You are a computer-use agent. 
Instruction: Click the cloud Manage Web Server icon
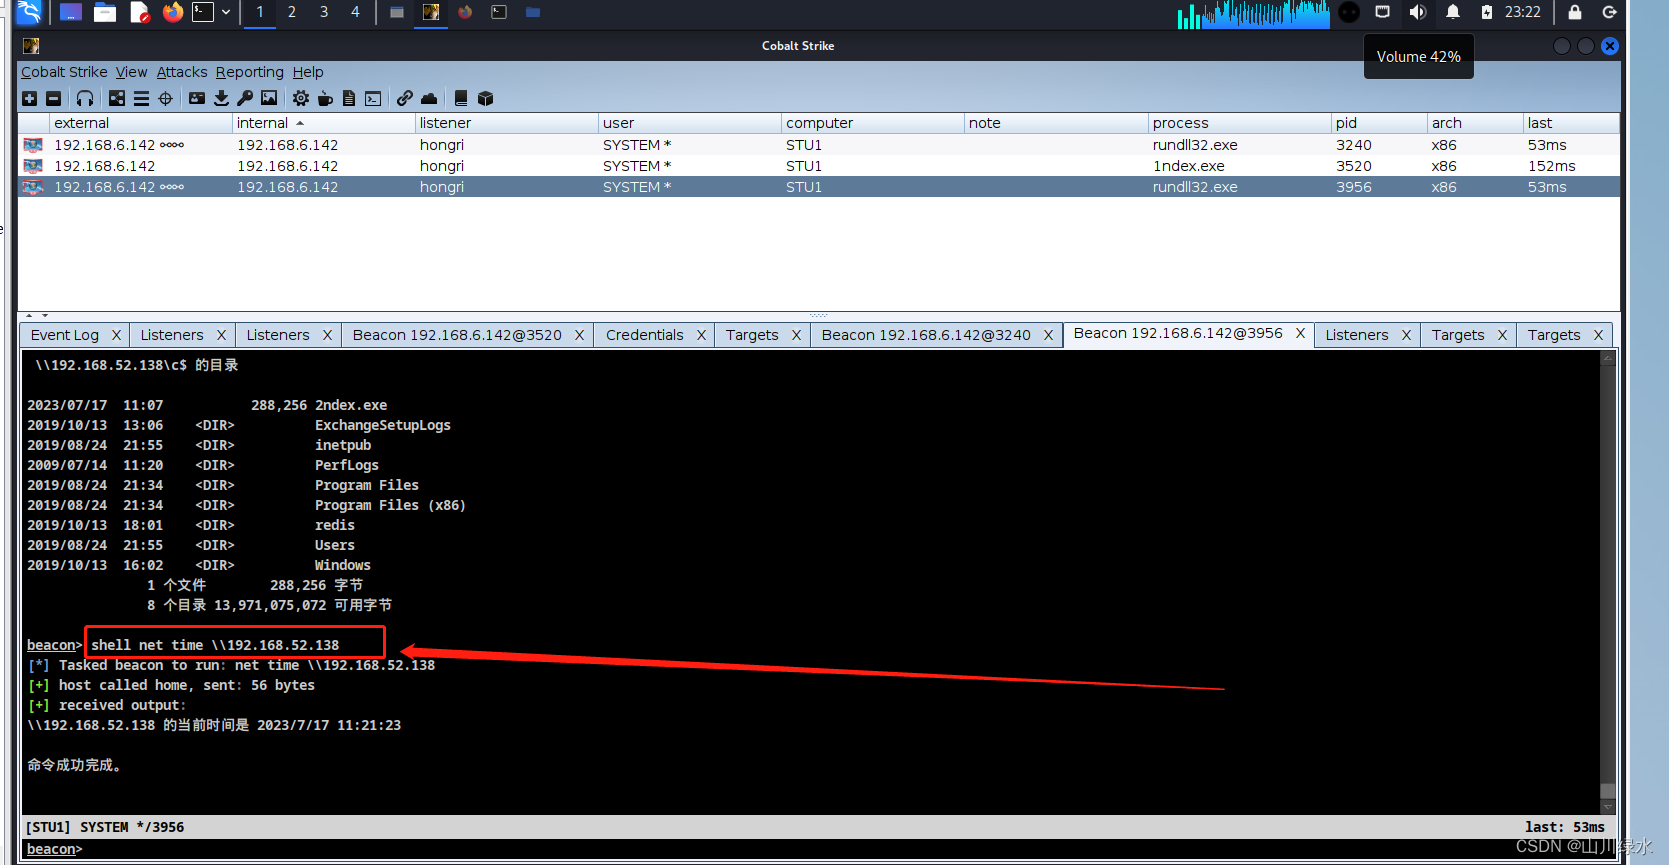pyautogui.click(x=429, y=98)
